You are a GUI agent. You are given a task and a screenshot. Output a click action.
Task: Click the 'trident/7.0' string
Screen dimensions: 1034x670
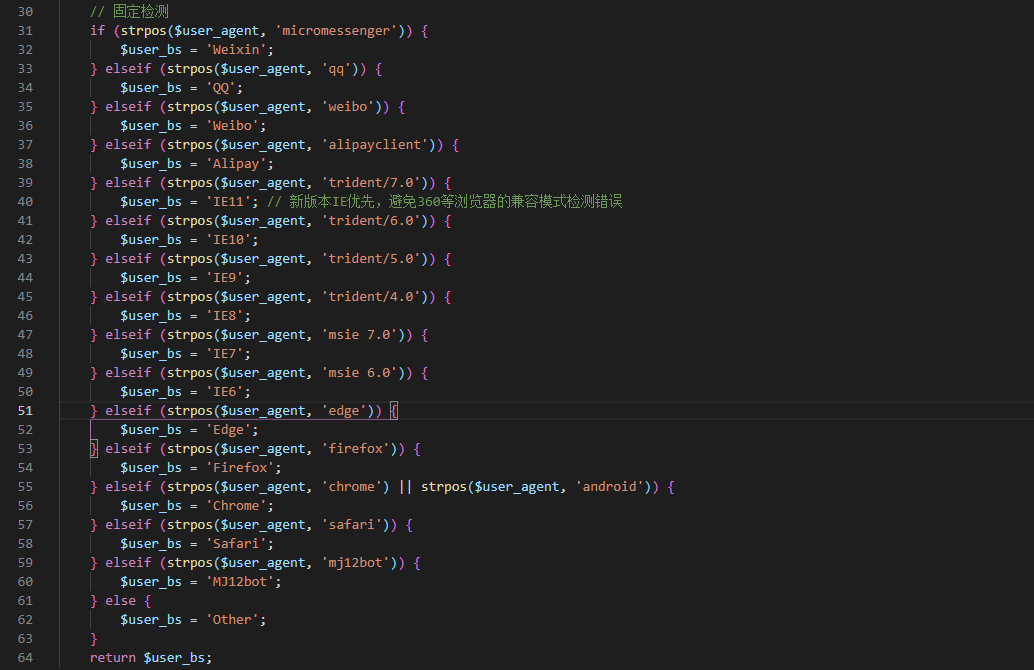[x=371, y=183]
